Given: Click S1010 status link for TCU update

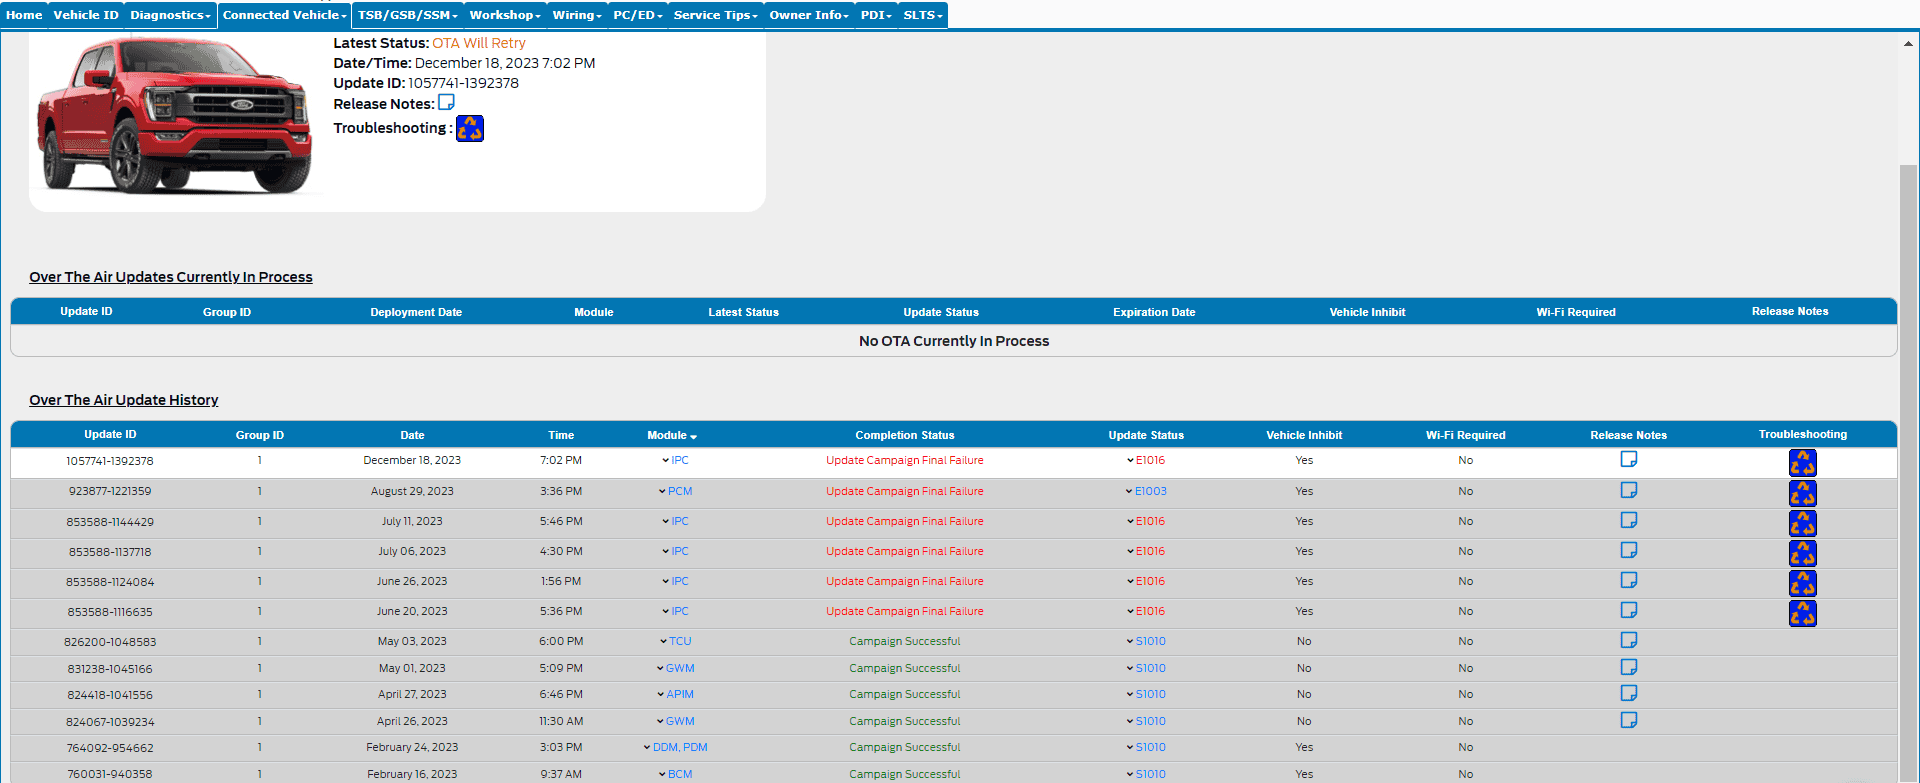Looking at the screenshot, I should 1150,641.
